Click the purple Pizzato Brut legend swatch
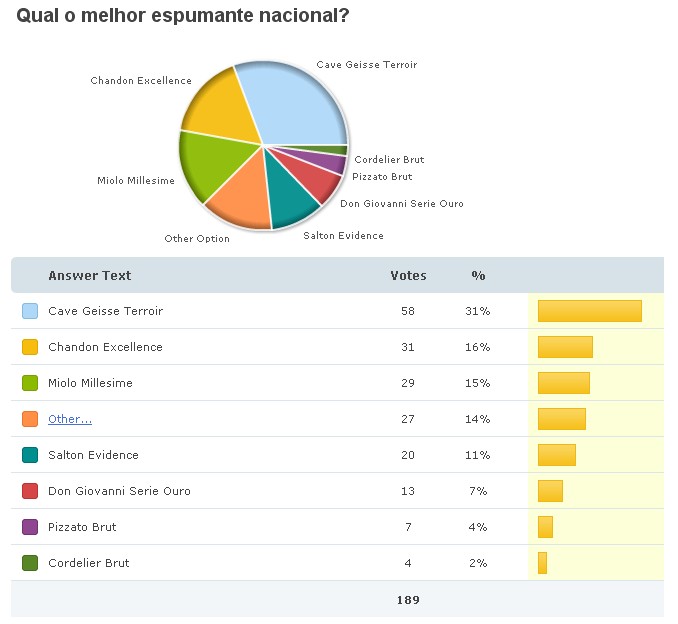Image resolution: width=678 pixels, height=624 pixels. pyautogui.click(x=30, y=527)
